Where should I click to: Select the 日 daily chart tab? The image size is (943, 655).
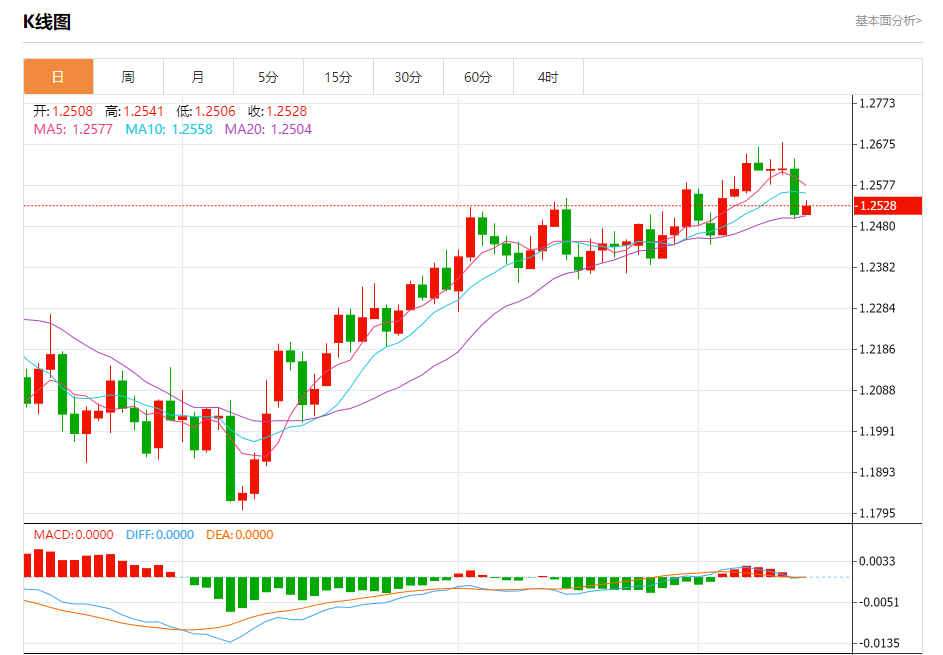click(x=58, y=76)
